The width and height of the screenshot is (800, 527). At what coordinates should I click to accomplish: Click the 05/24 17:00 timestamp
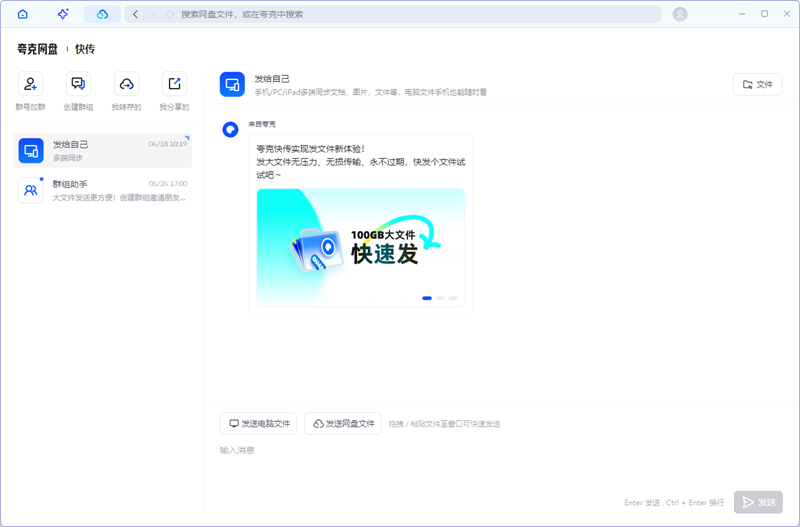pyautogui.click(x=167, y=184)
